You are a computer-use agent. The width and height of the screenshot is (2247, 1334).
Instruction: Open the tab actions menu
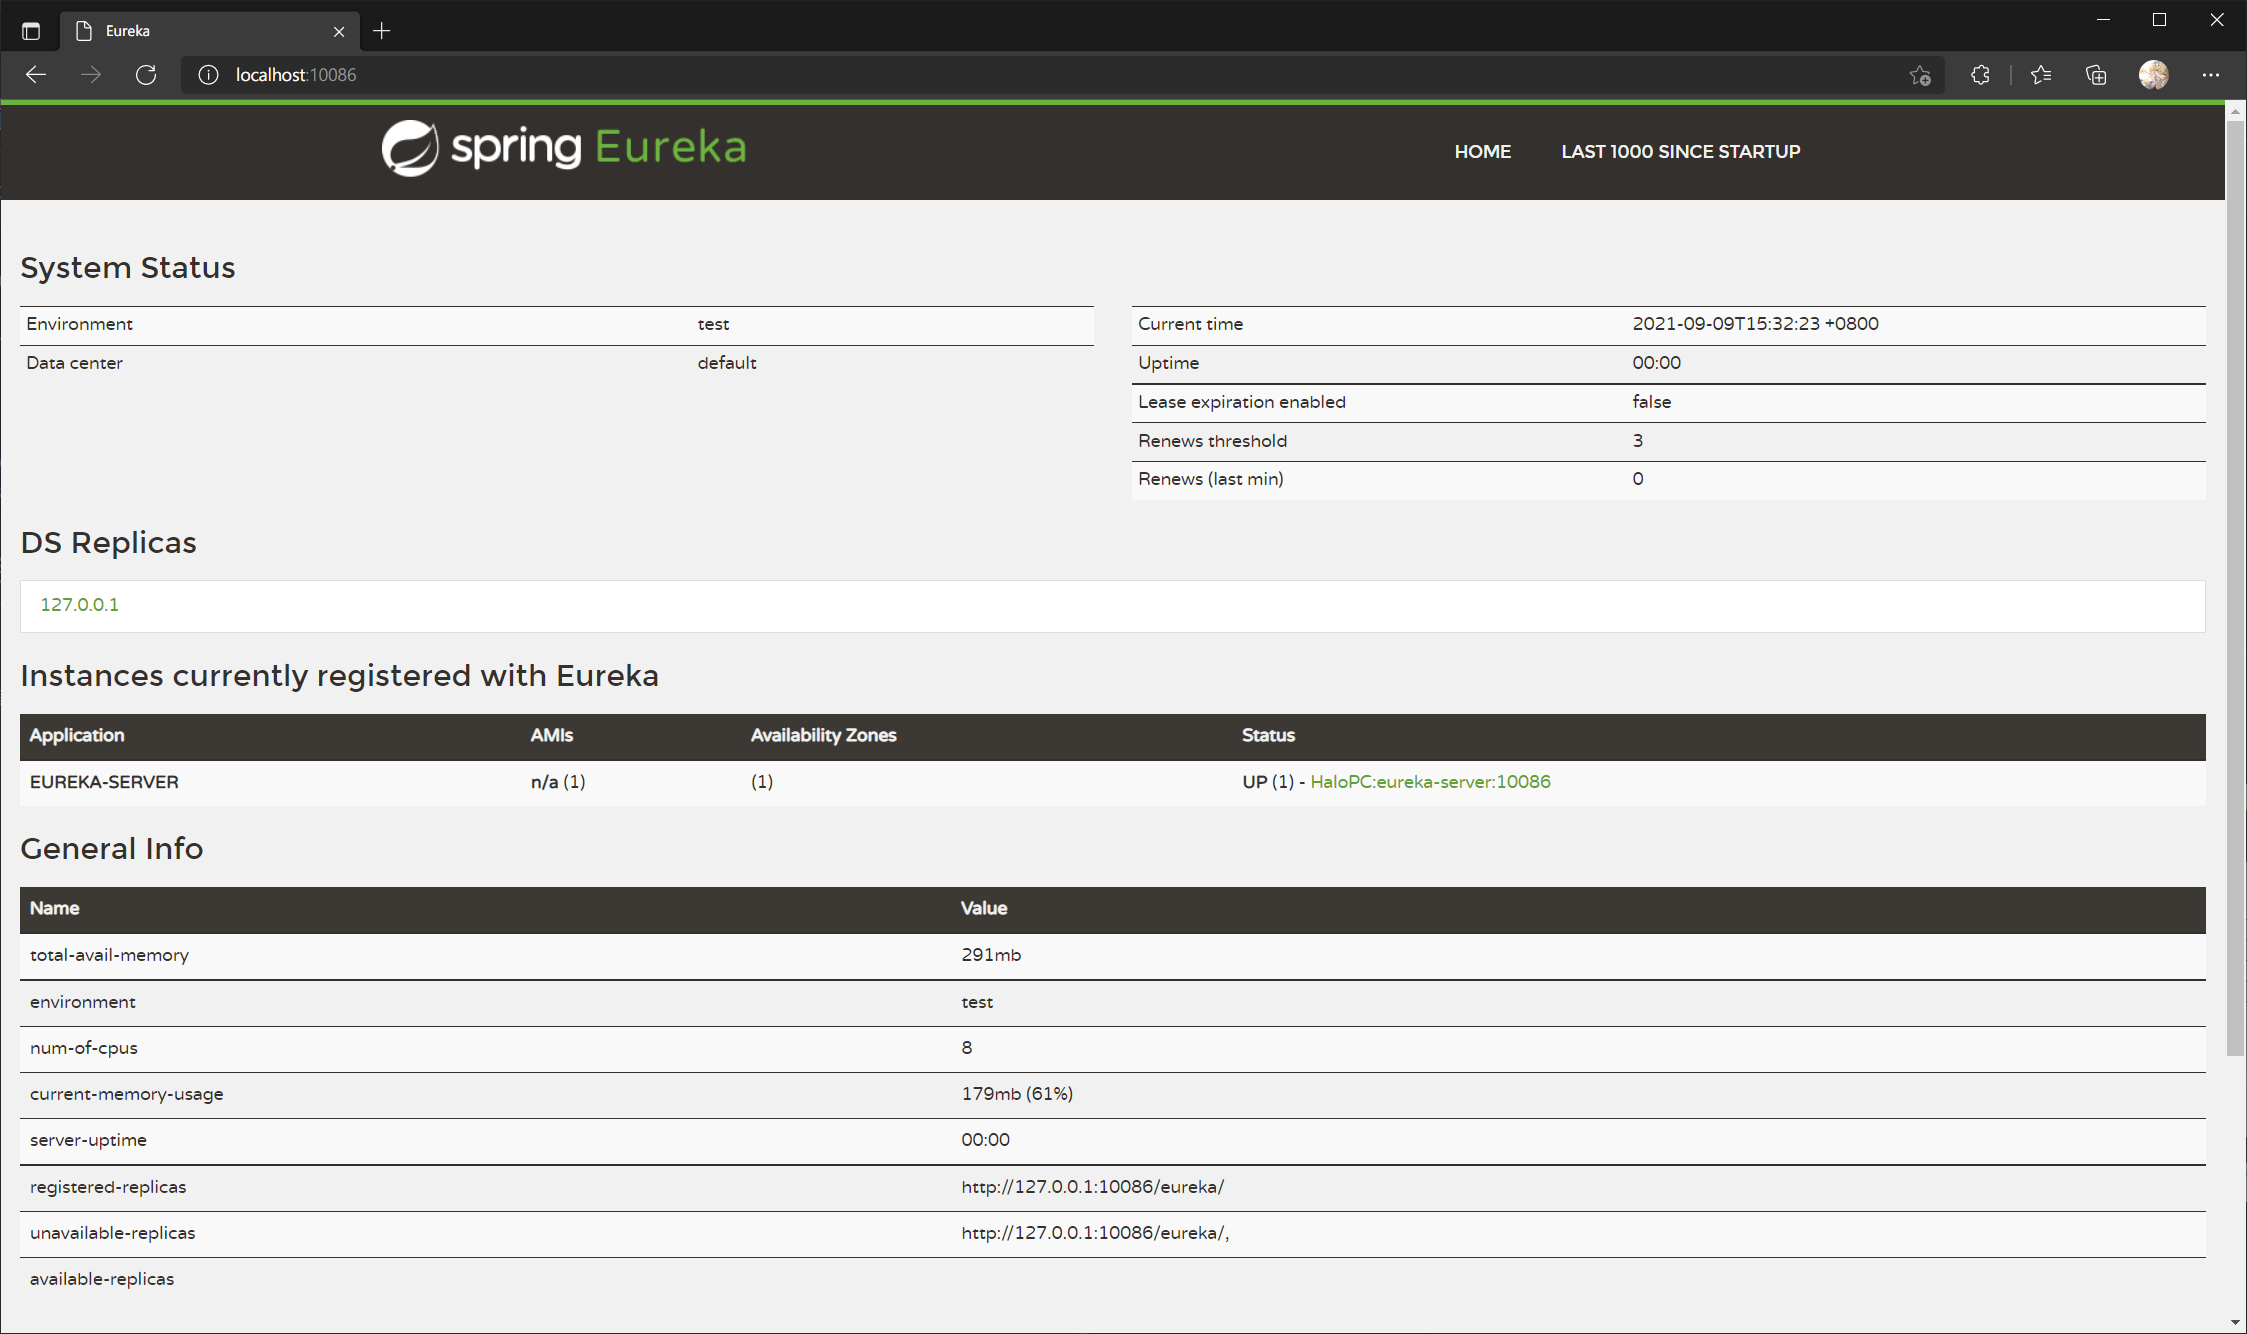tap(31, 31)
